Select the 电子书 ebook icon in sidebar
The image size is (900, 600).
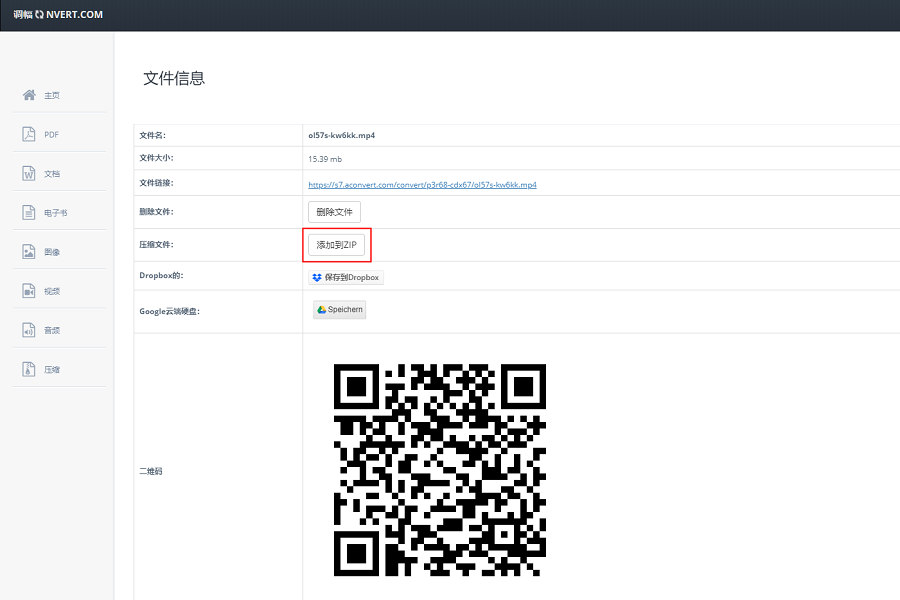point(29,212)
